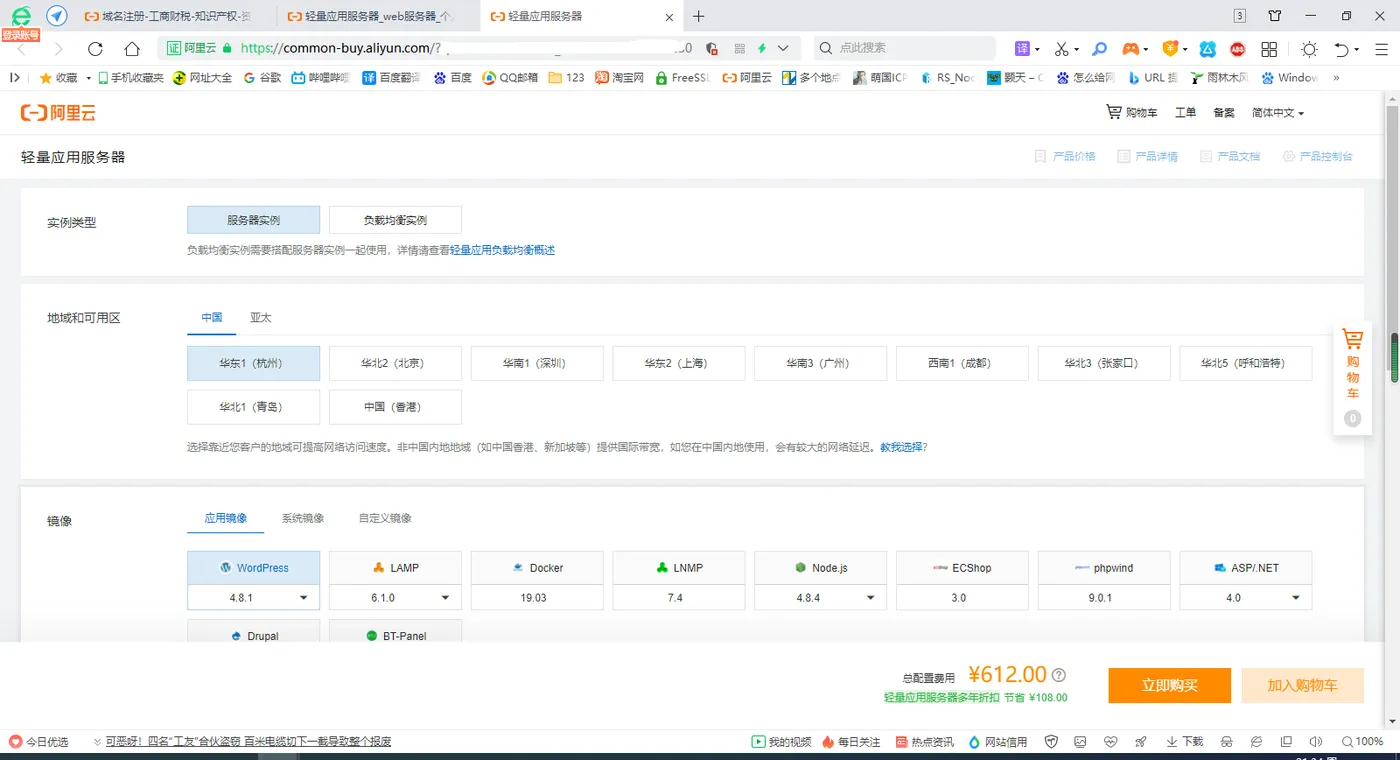
Task: Click the blue magnifier extension icon
Action: point(1099,48)
